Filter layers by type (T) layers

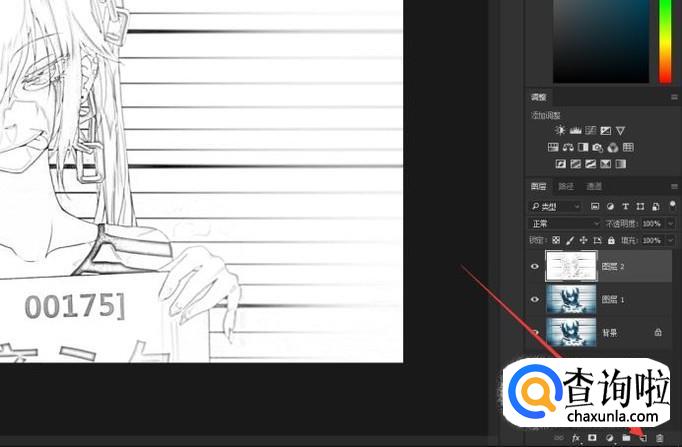625,207
